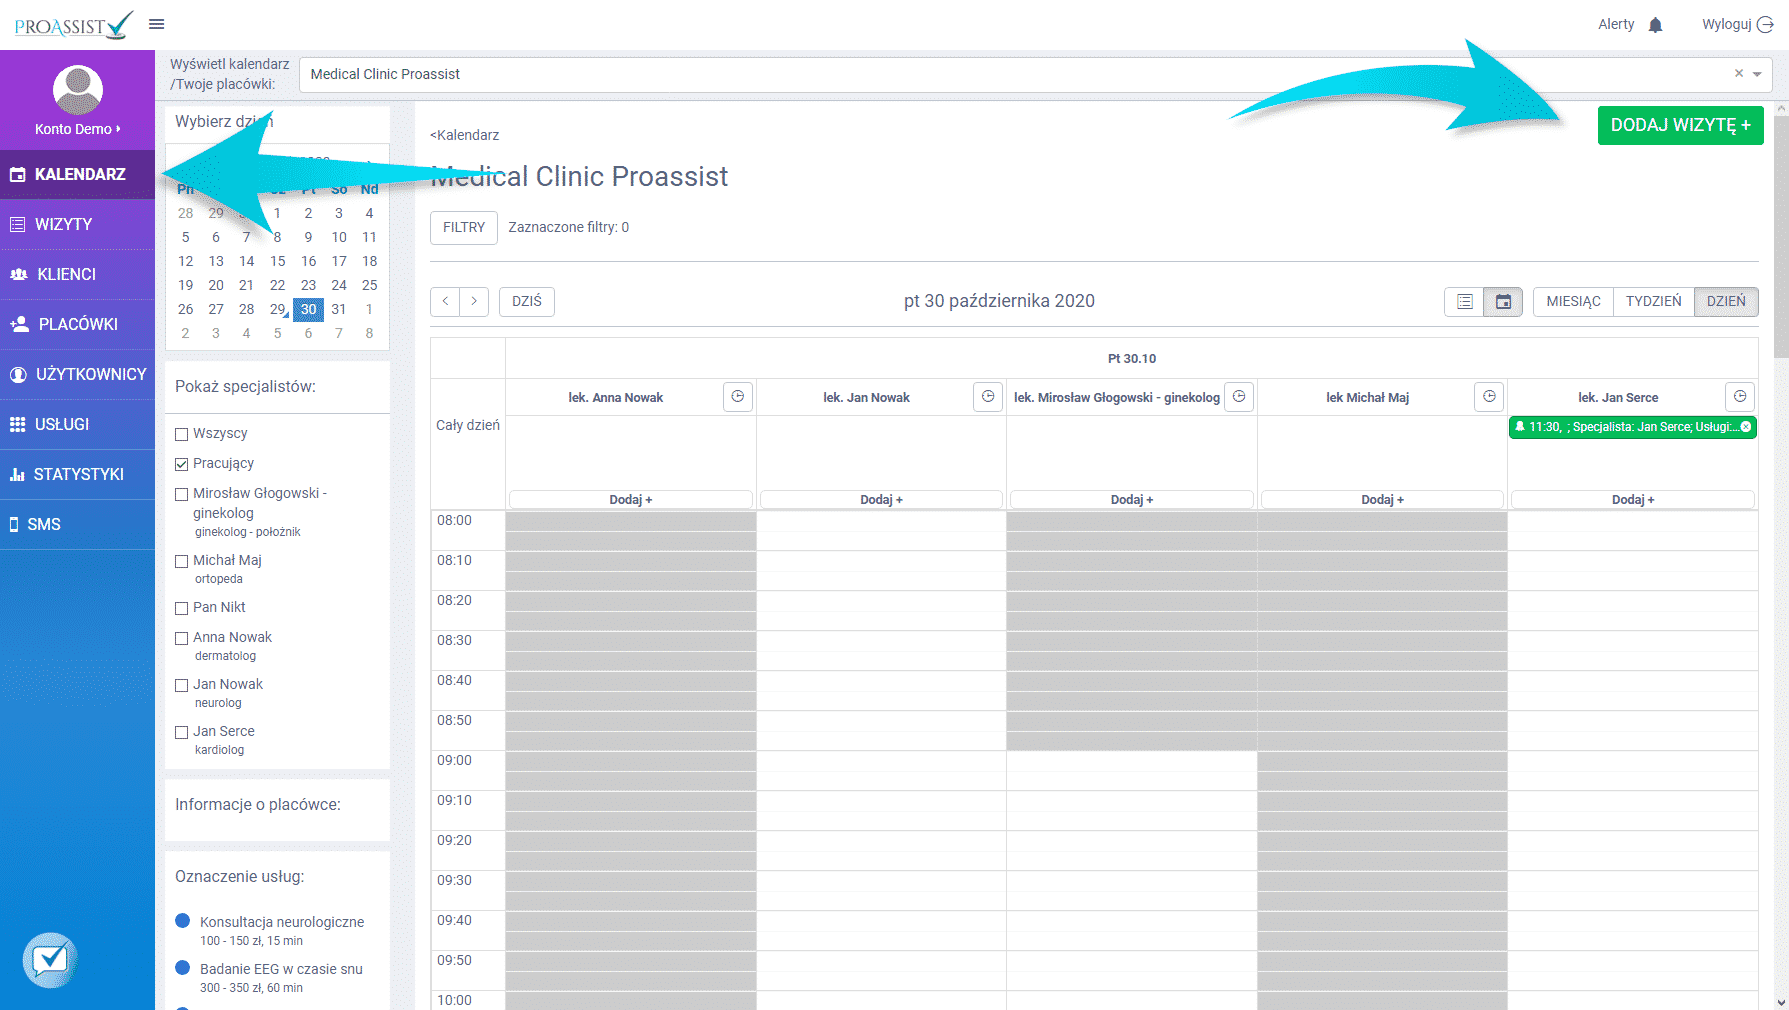1789x1010 pixels.
Task: Click Dodaj + under lek. Jan Nowak
Action: (881, 499)
